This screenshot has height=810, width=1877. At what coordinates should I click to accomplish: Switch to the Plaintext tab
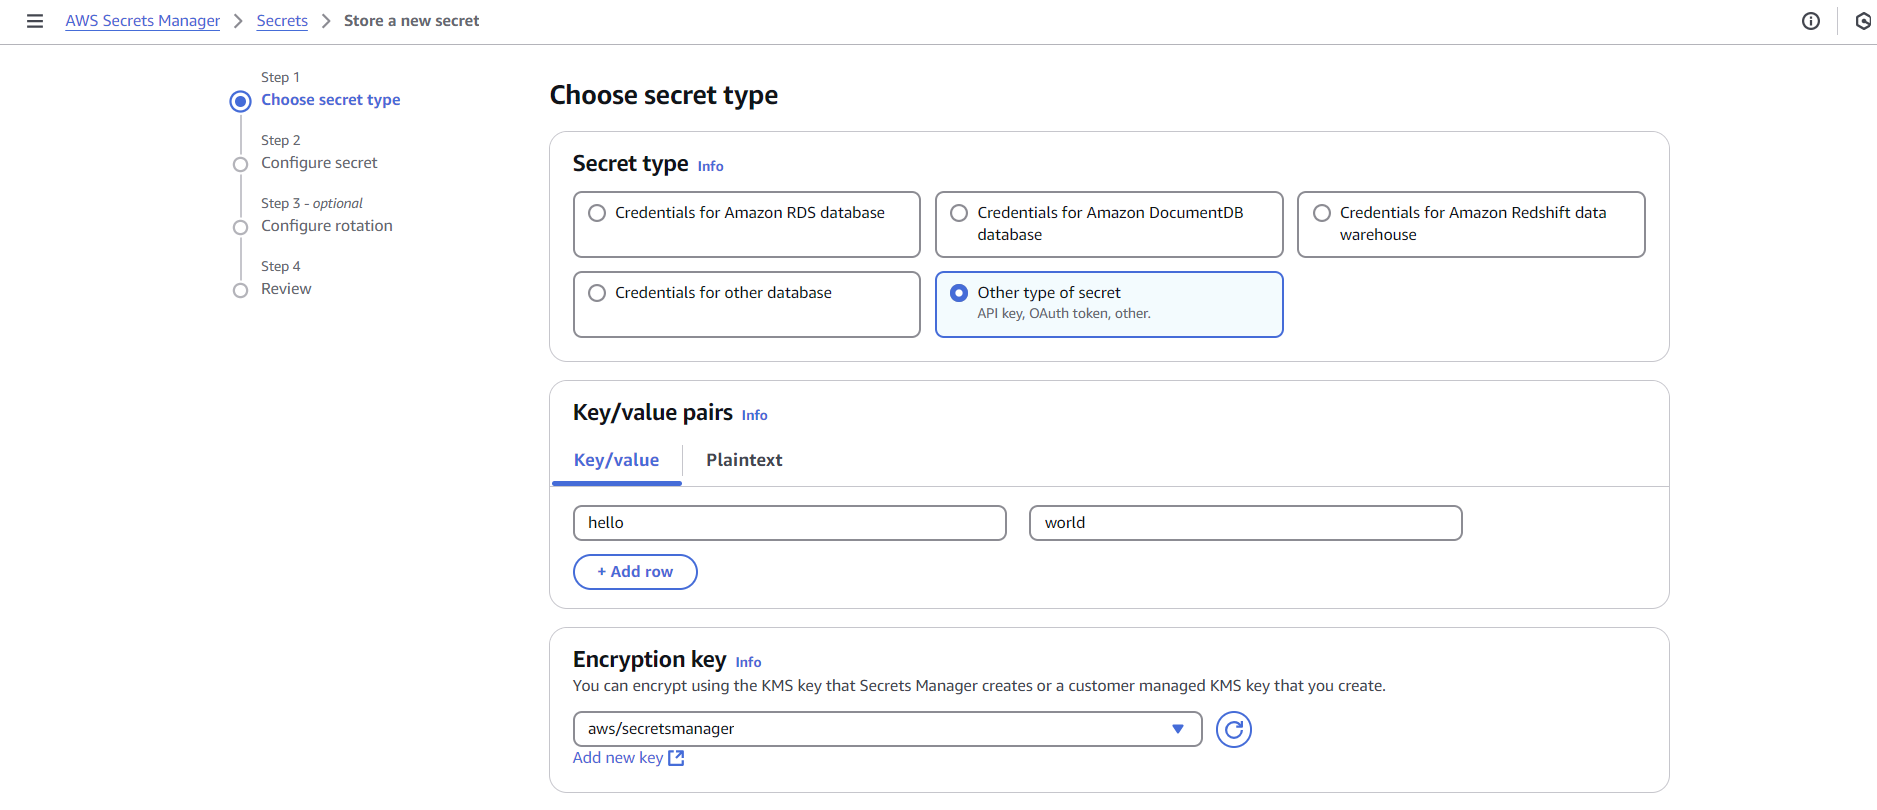pos(744,460)
